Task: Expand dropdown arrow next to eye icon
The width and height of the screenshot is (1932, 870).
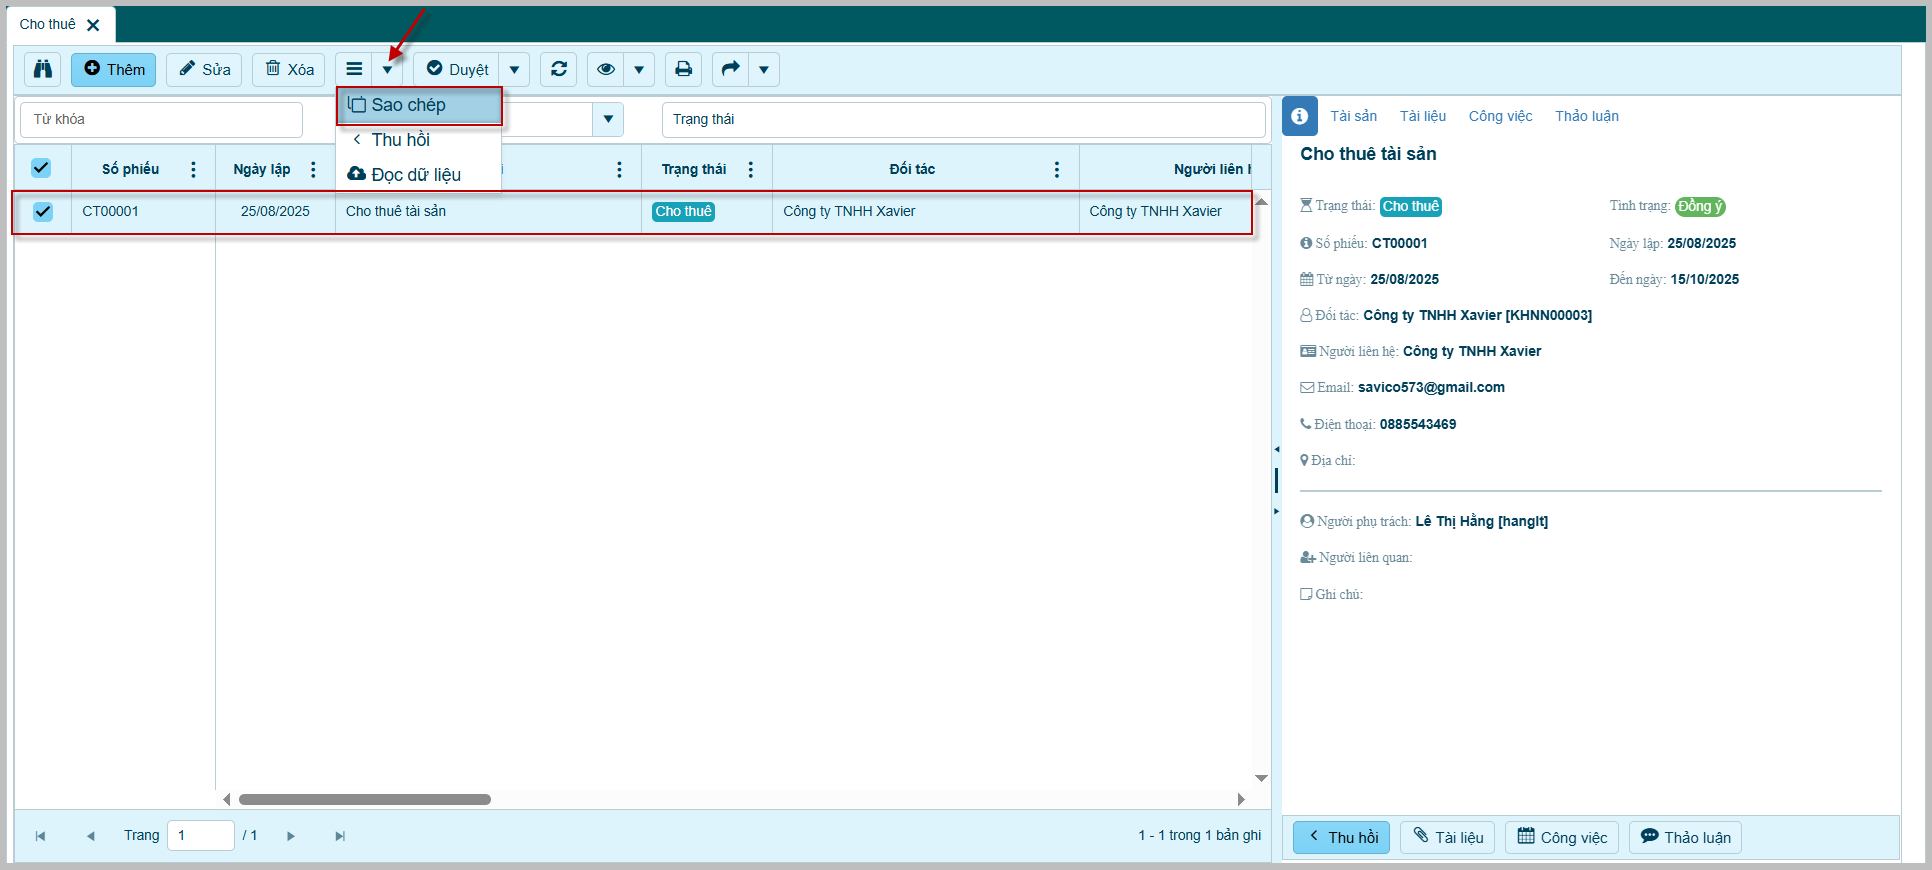Action: coord(639,69)
